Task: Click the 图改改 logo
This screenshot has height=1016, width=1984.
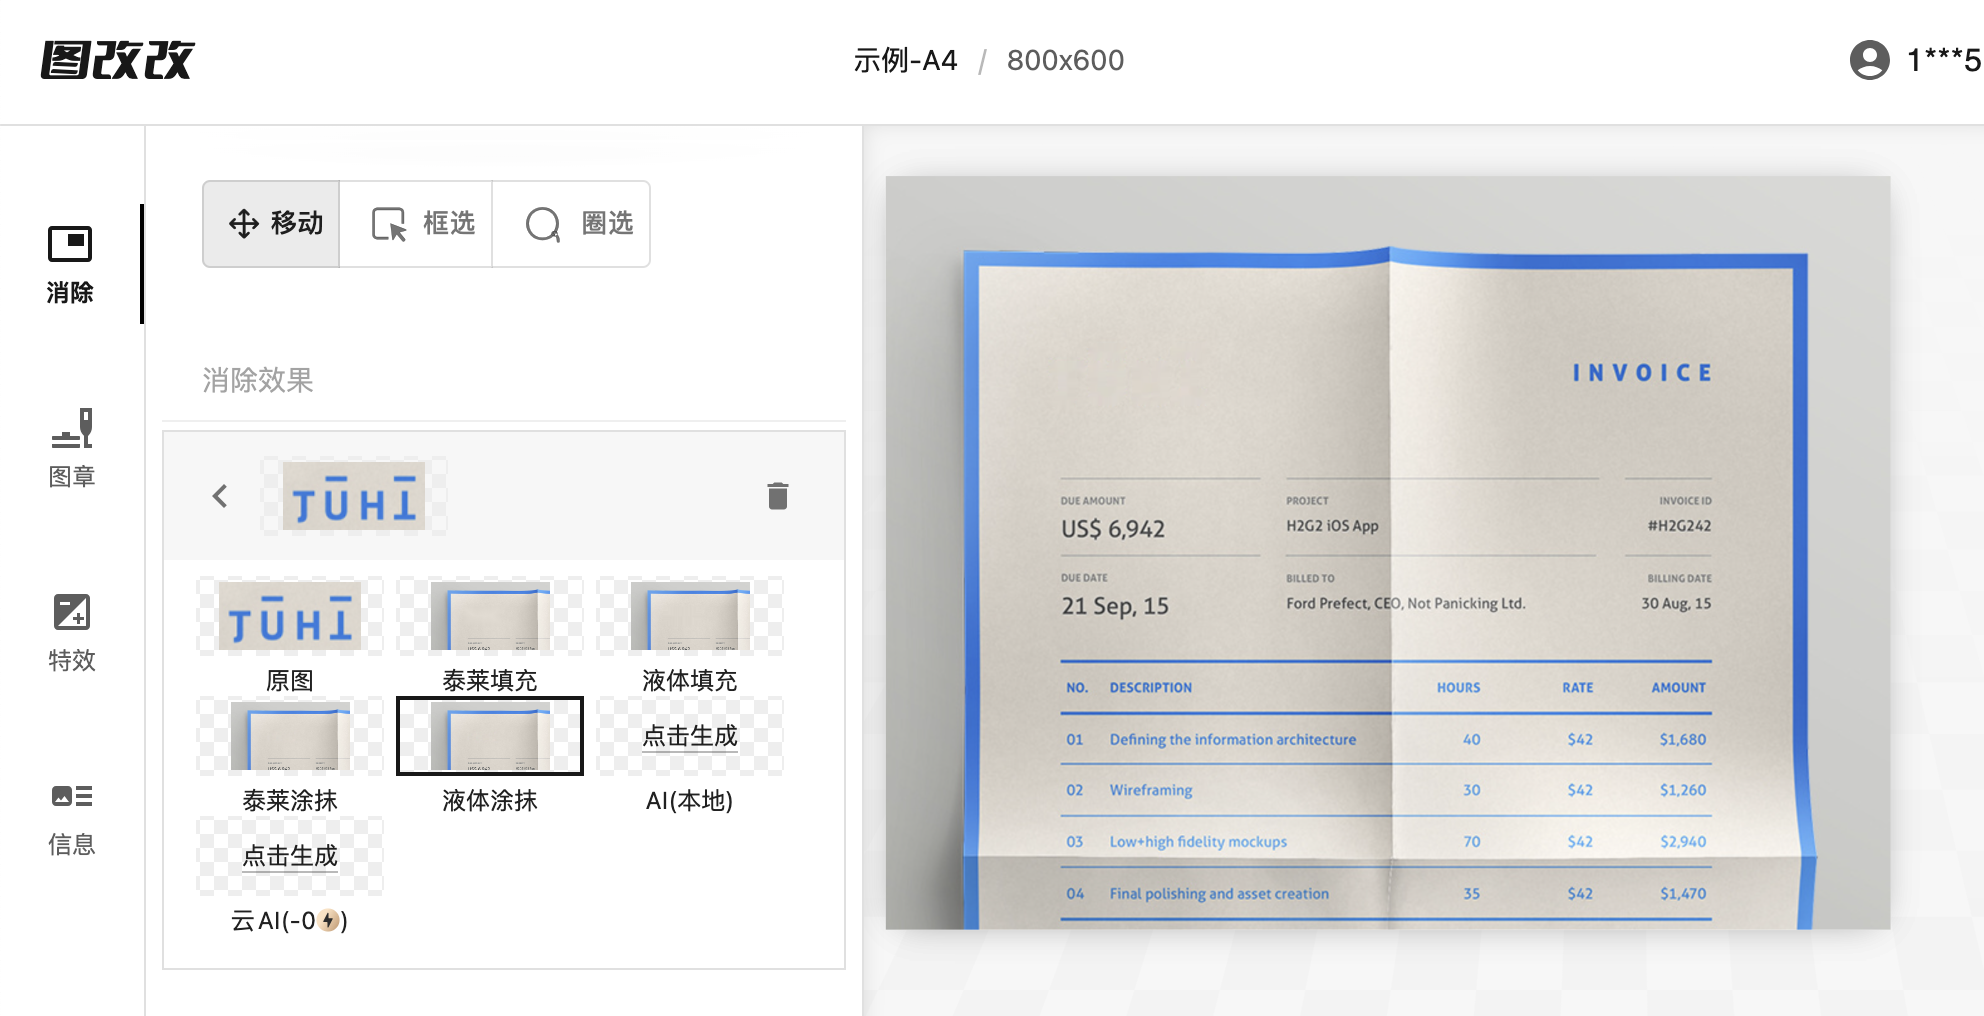Action: point(118,60)
